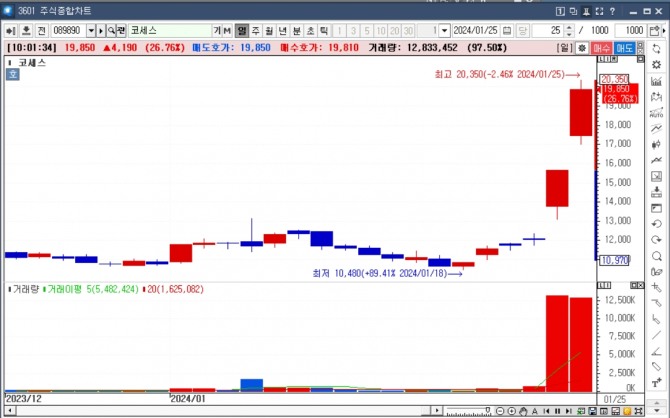Open the stock code 089890 dropdown
This screenshot has width=670, height=418.
[x=91, y=31]
